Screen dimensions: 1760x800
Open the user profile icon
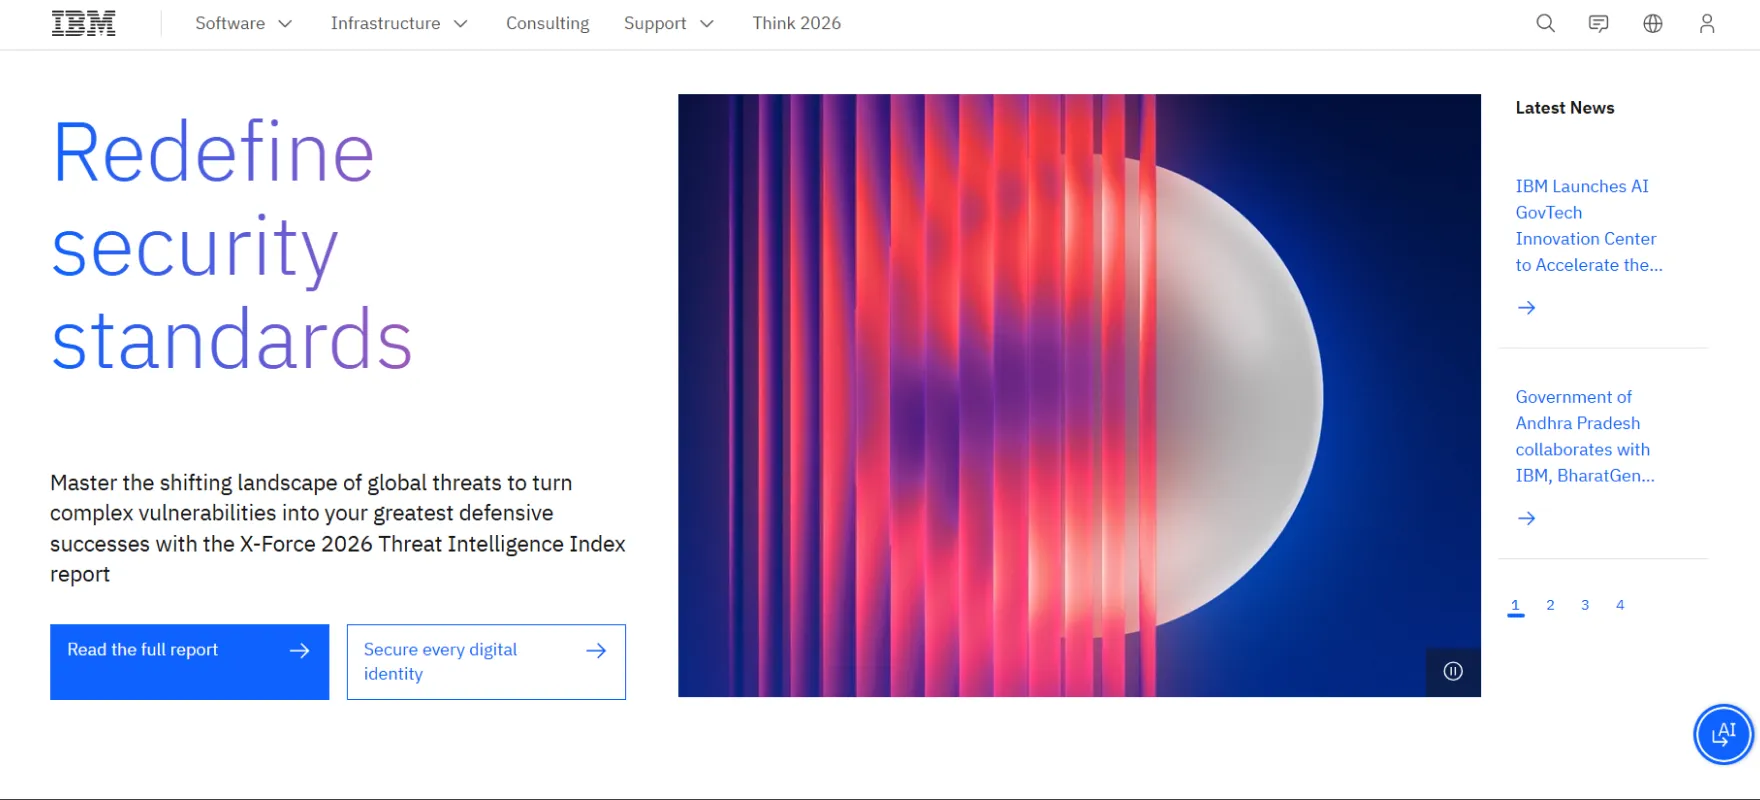click(1707, 23)
